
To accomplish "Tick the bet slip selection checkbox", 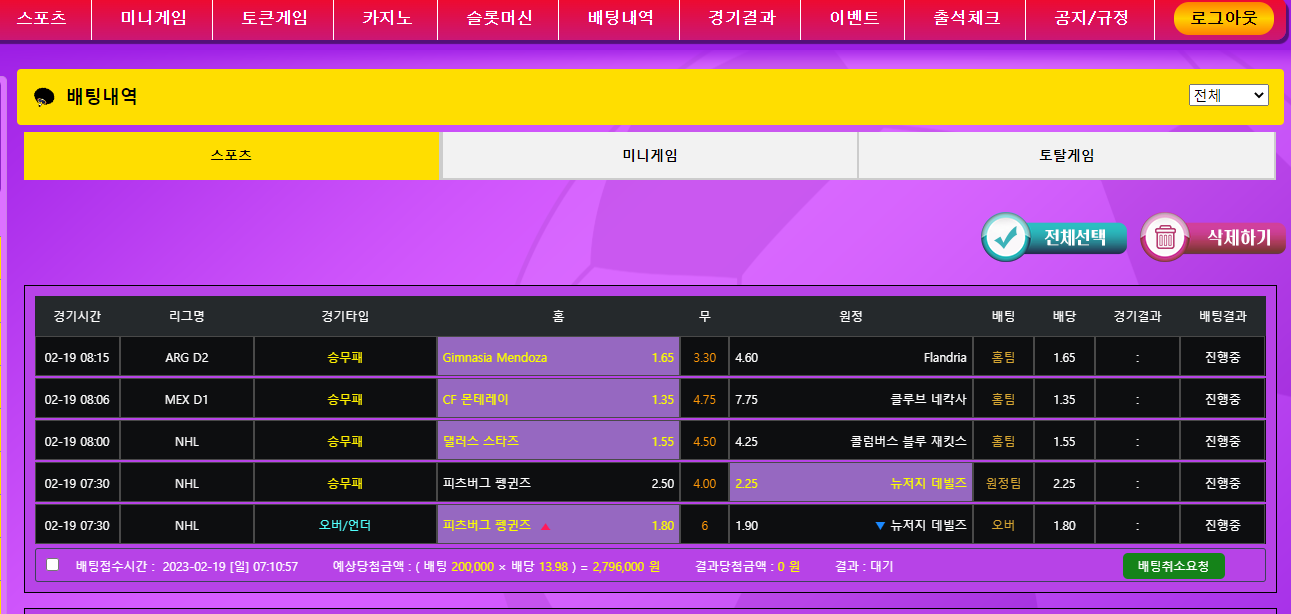I will 52,565.
